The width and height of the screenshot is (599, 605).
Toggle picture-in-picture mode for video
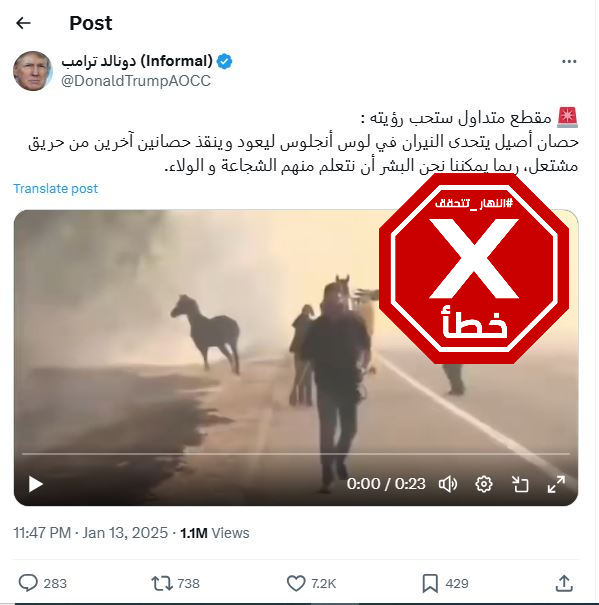pyautogui.click(x=519, y=484)
